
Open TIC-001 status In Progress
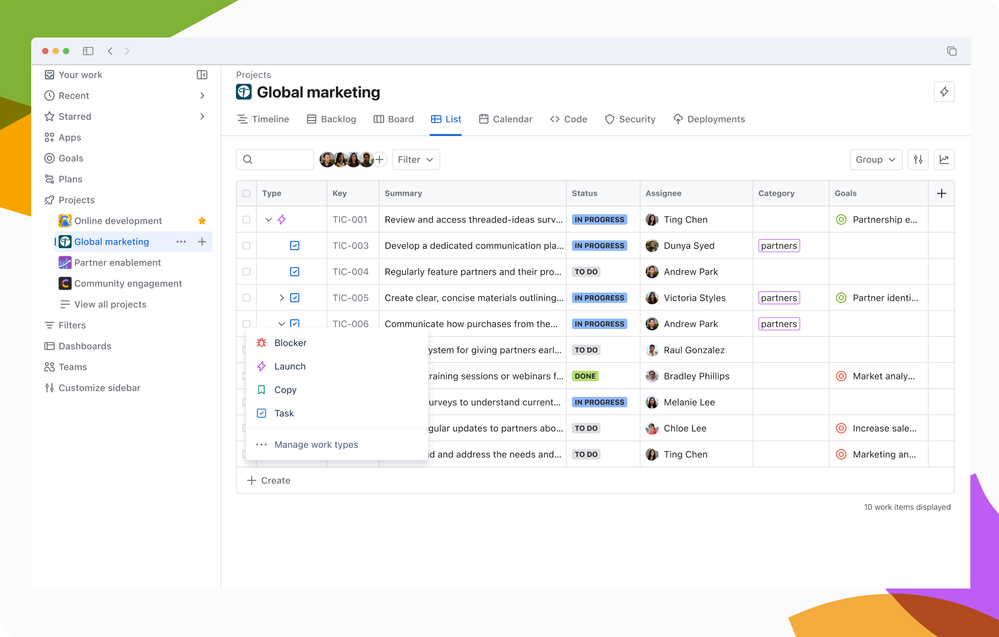pyautogui.click(x=599, y=219)
